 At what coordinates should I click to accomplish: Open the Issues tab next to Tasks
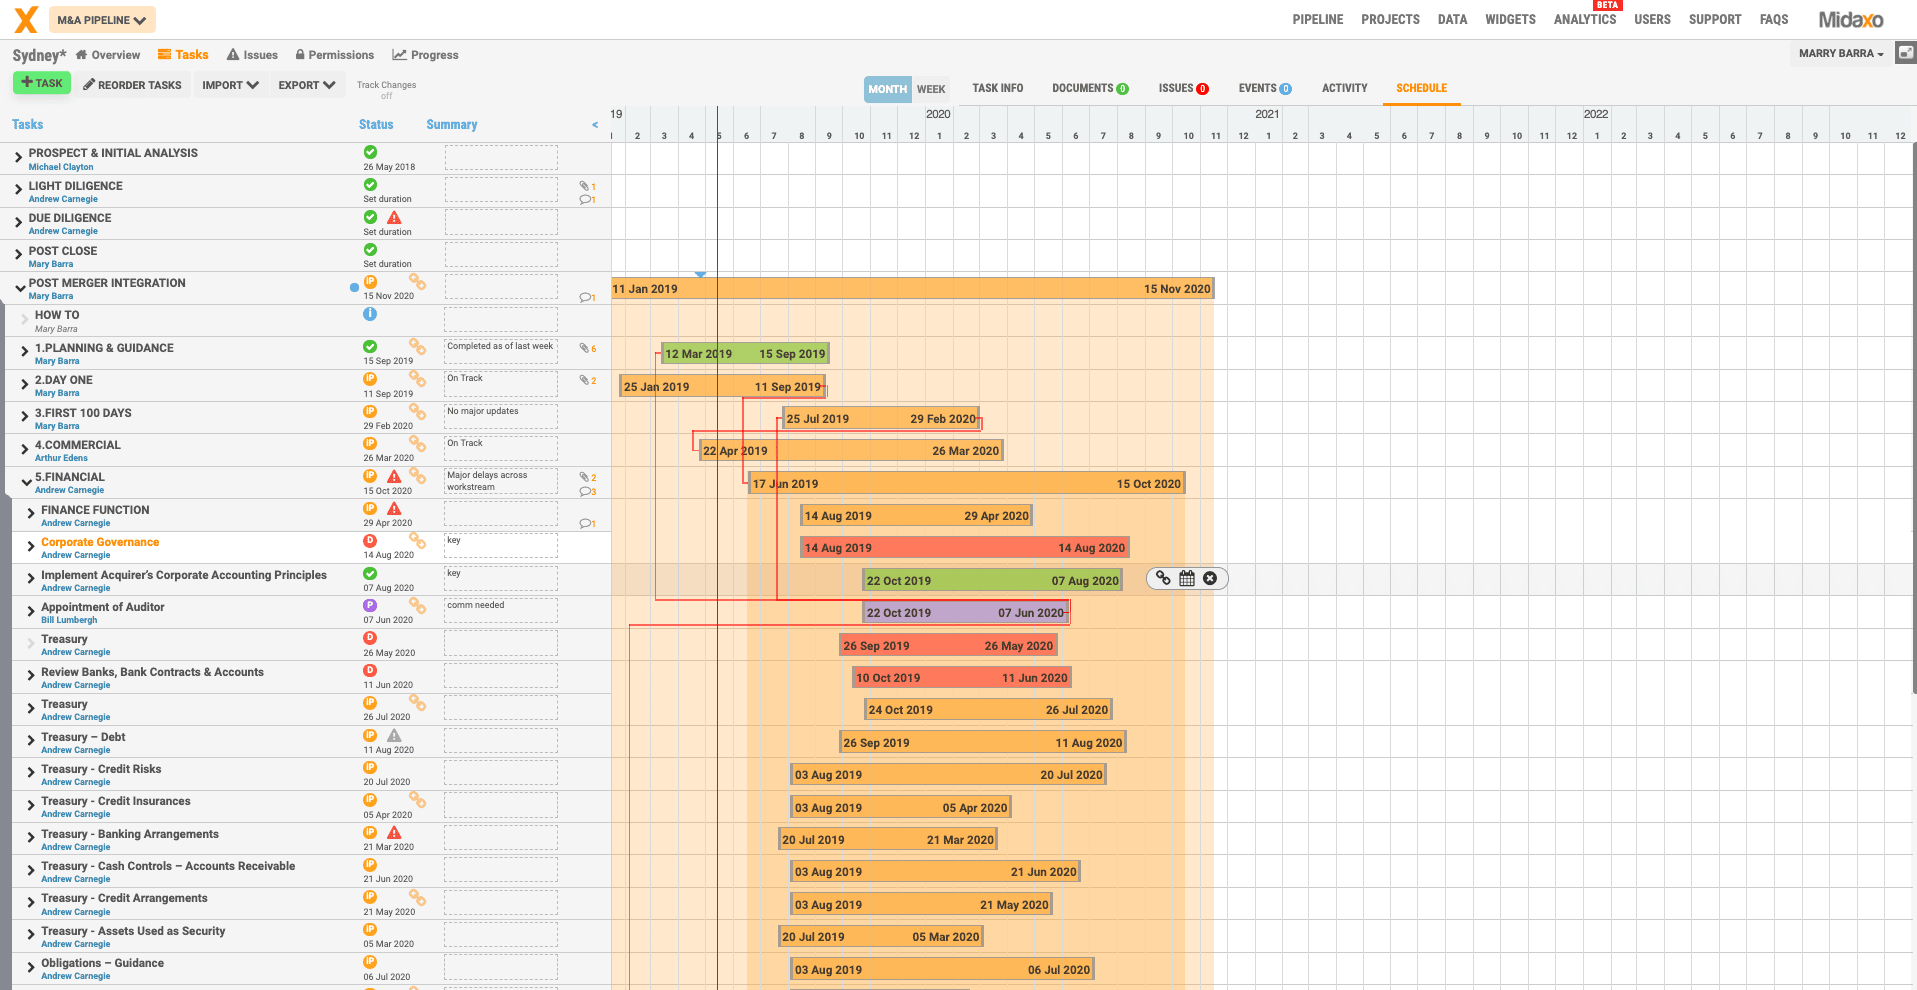252,55
